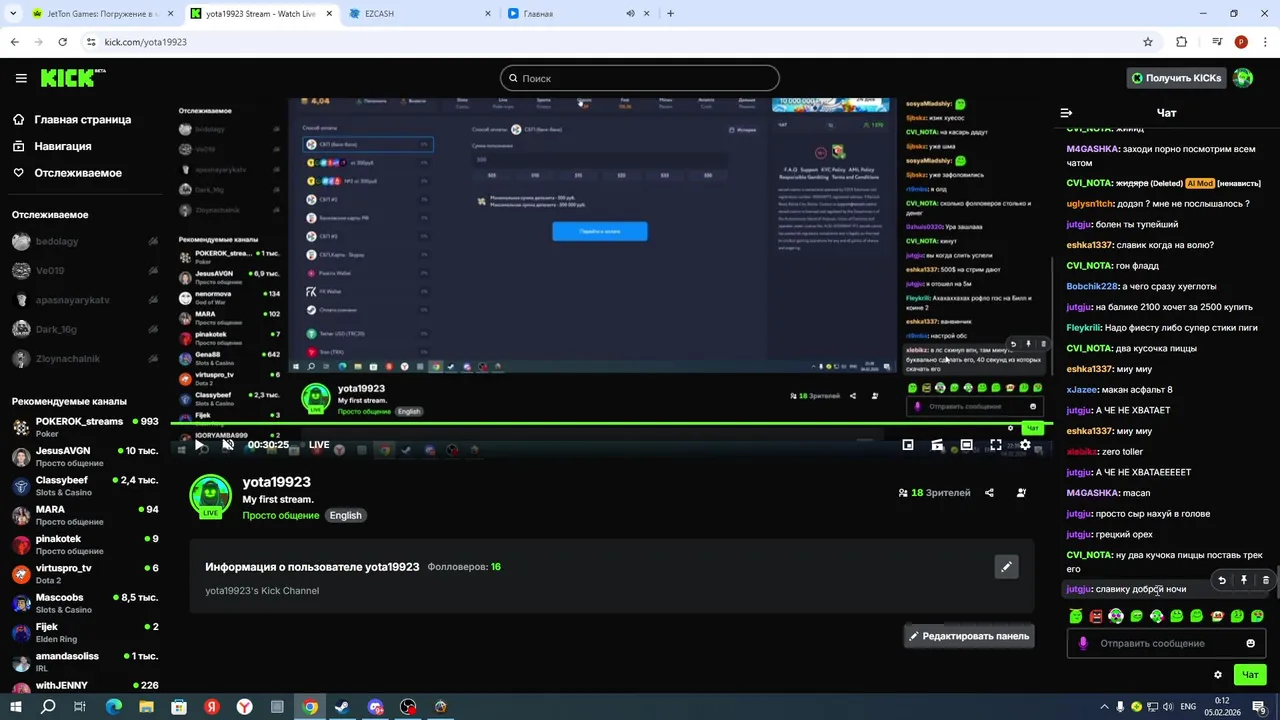Screen dimensions: 1280x720
Task: Collapse the chat panel arrow icon
Action: click(1066, 113)
